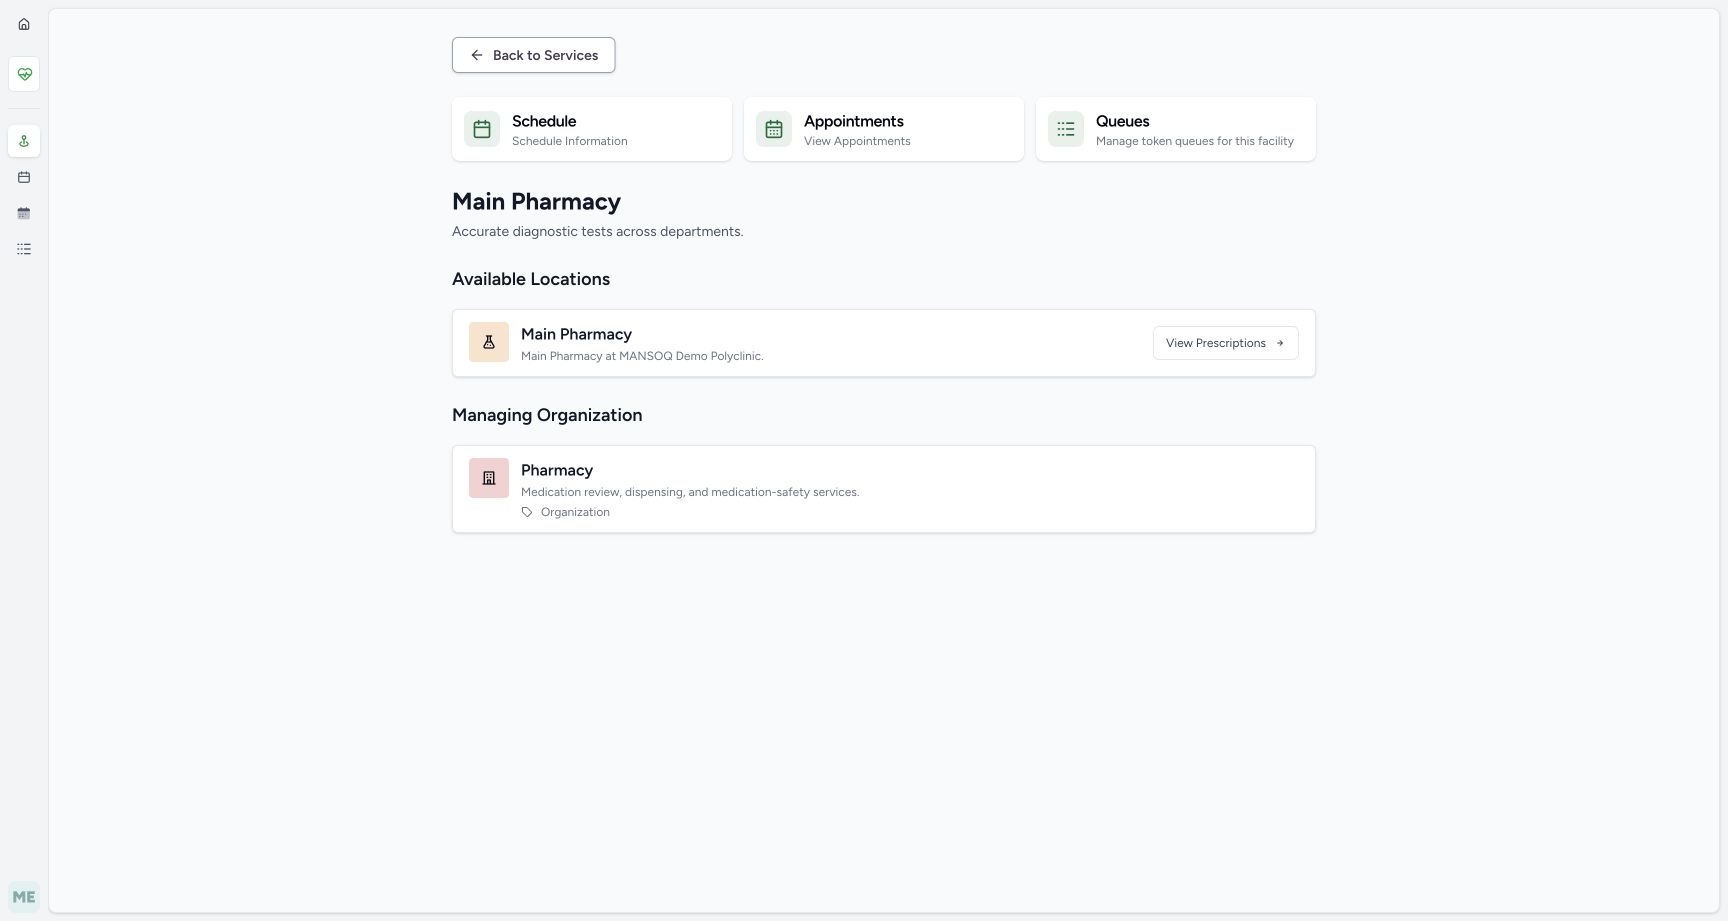The width and height of the screenshot is (1728, 921).
Task: Click the large Main Pharmacy page title
Action: [536, 201]
